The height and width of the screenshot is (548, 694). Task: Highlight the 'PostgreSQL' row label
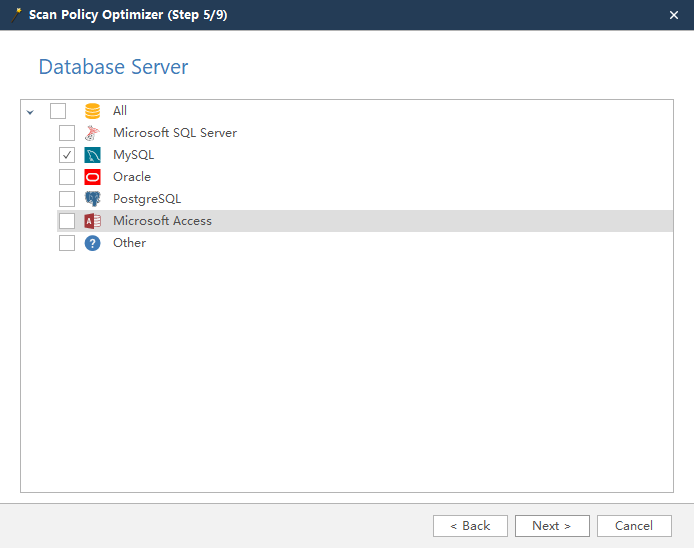[147, 199]
